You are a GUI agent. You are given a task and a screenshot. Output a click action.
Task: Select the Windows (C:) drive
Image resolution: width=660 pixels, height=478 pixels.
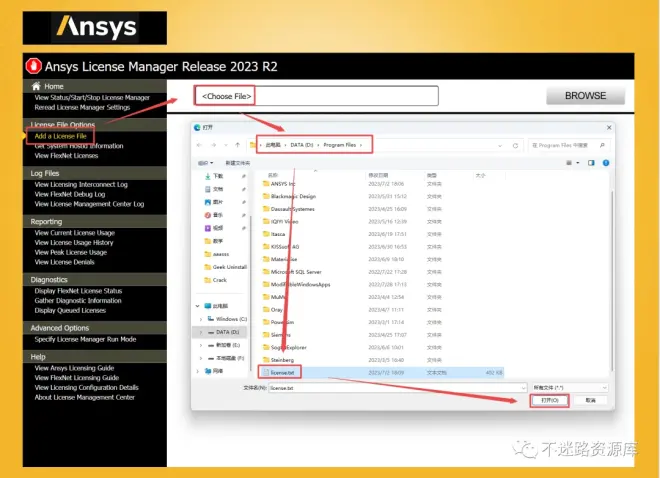[x=227, y=319]
